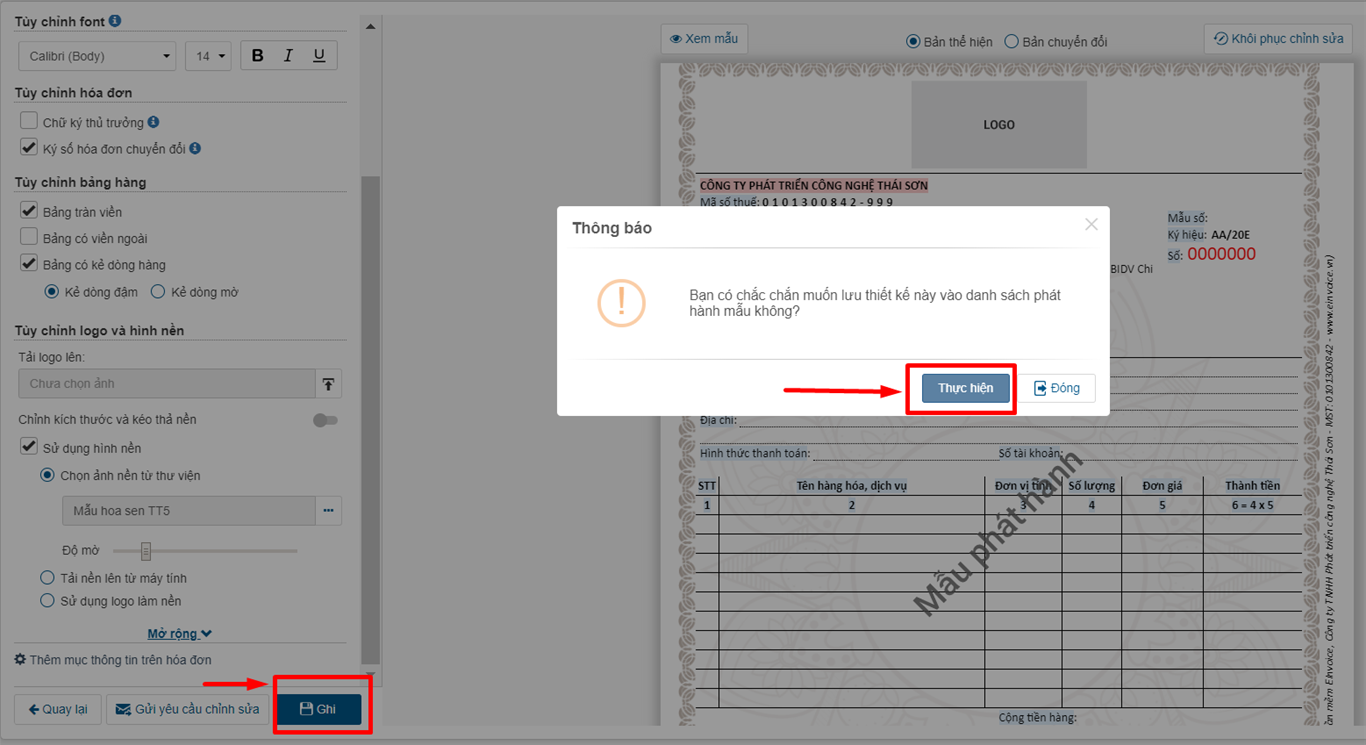Click Xem mẫu preview button
Viewport: 1366px width, 745px height.
click(x=704, y=39)
